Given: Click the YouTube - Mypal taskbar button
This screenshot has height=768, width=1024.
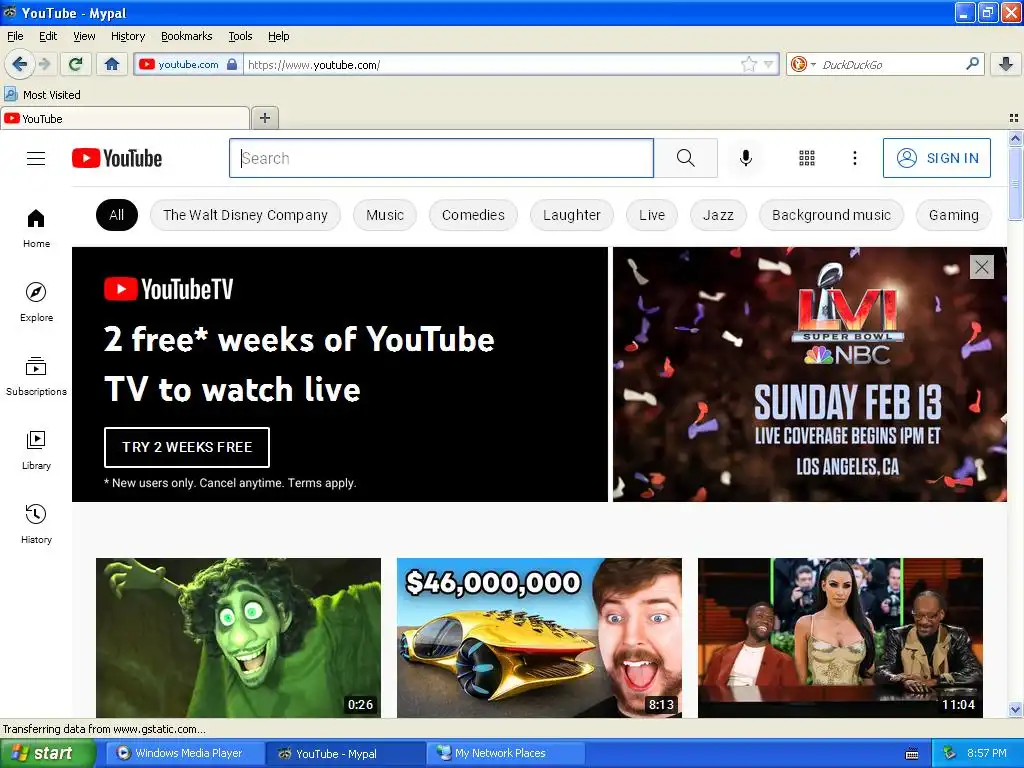Looking at the screenshot, I should pos(345,753).
